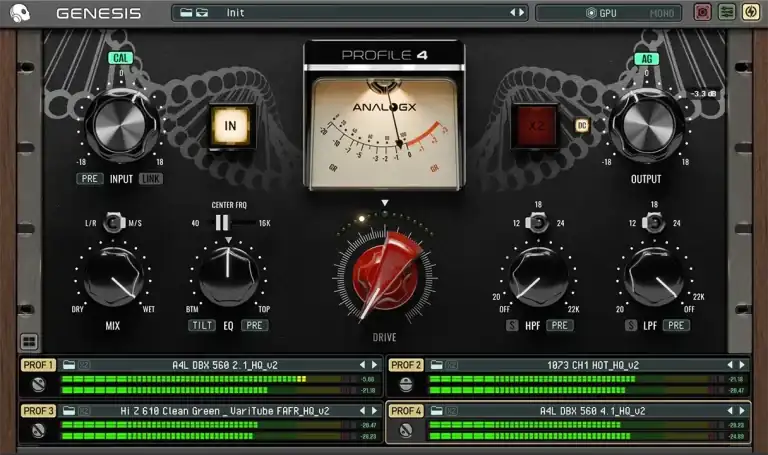Screen dimensions: 768x455
Task: Toggle the illuminated IN button
Action: 230,126
